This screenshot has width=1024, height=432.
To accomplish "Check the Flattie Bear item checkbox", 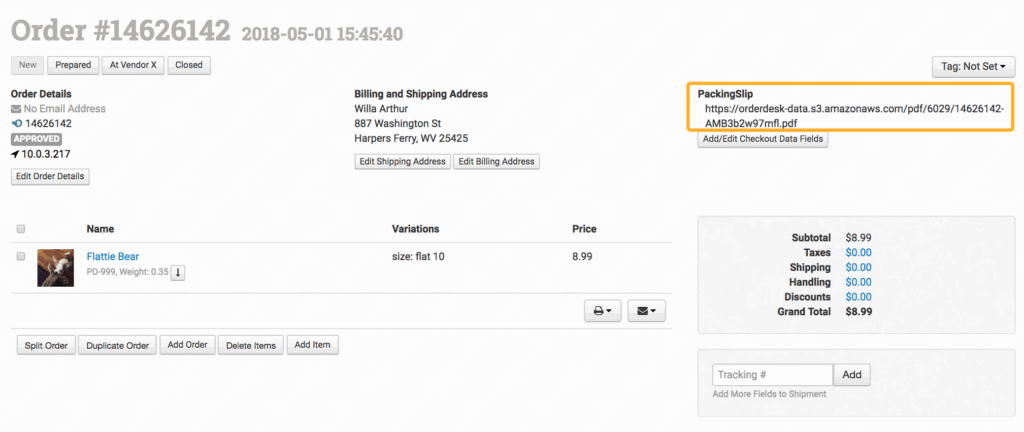I will click(22, 257).
